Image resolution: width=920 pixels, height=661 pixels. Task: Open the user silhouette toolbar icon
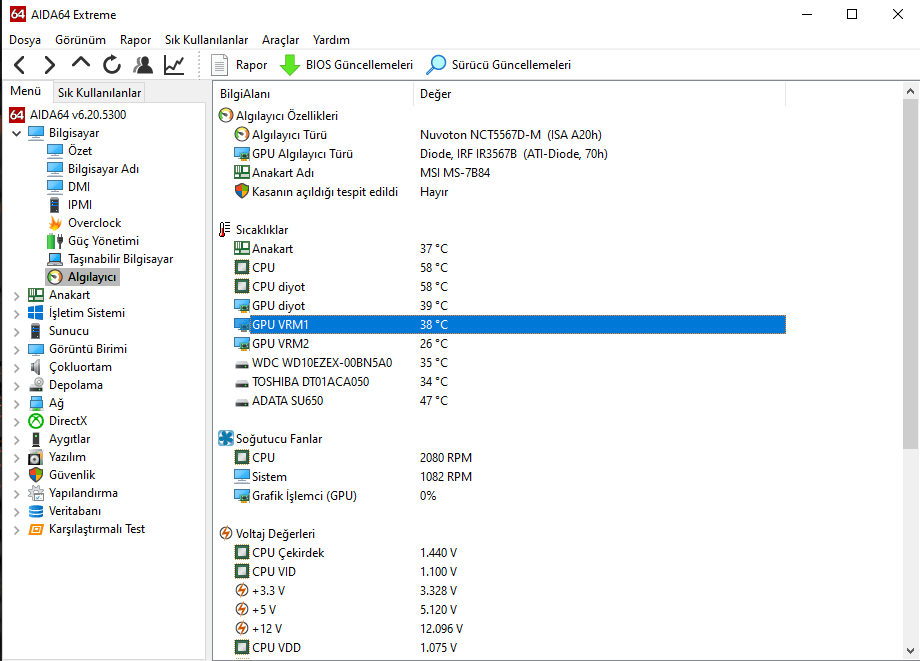143,65
